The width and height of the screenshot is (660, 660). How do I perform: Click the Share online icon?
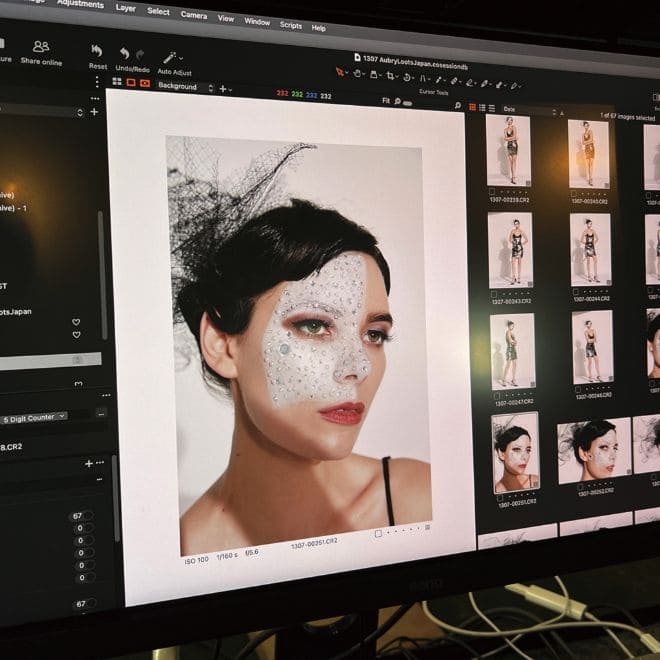pos(41,46)
